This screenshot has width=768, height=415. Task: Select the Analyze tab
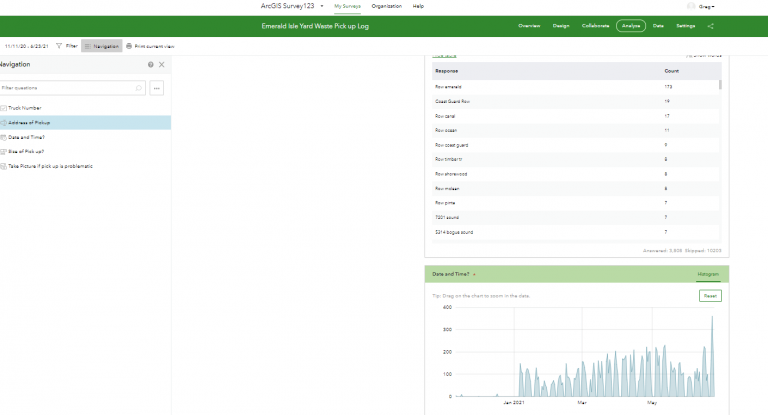pos(631,26)
